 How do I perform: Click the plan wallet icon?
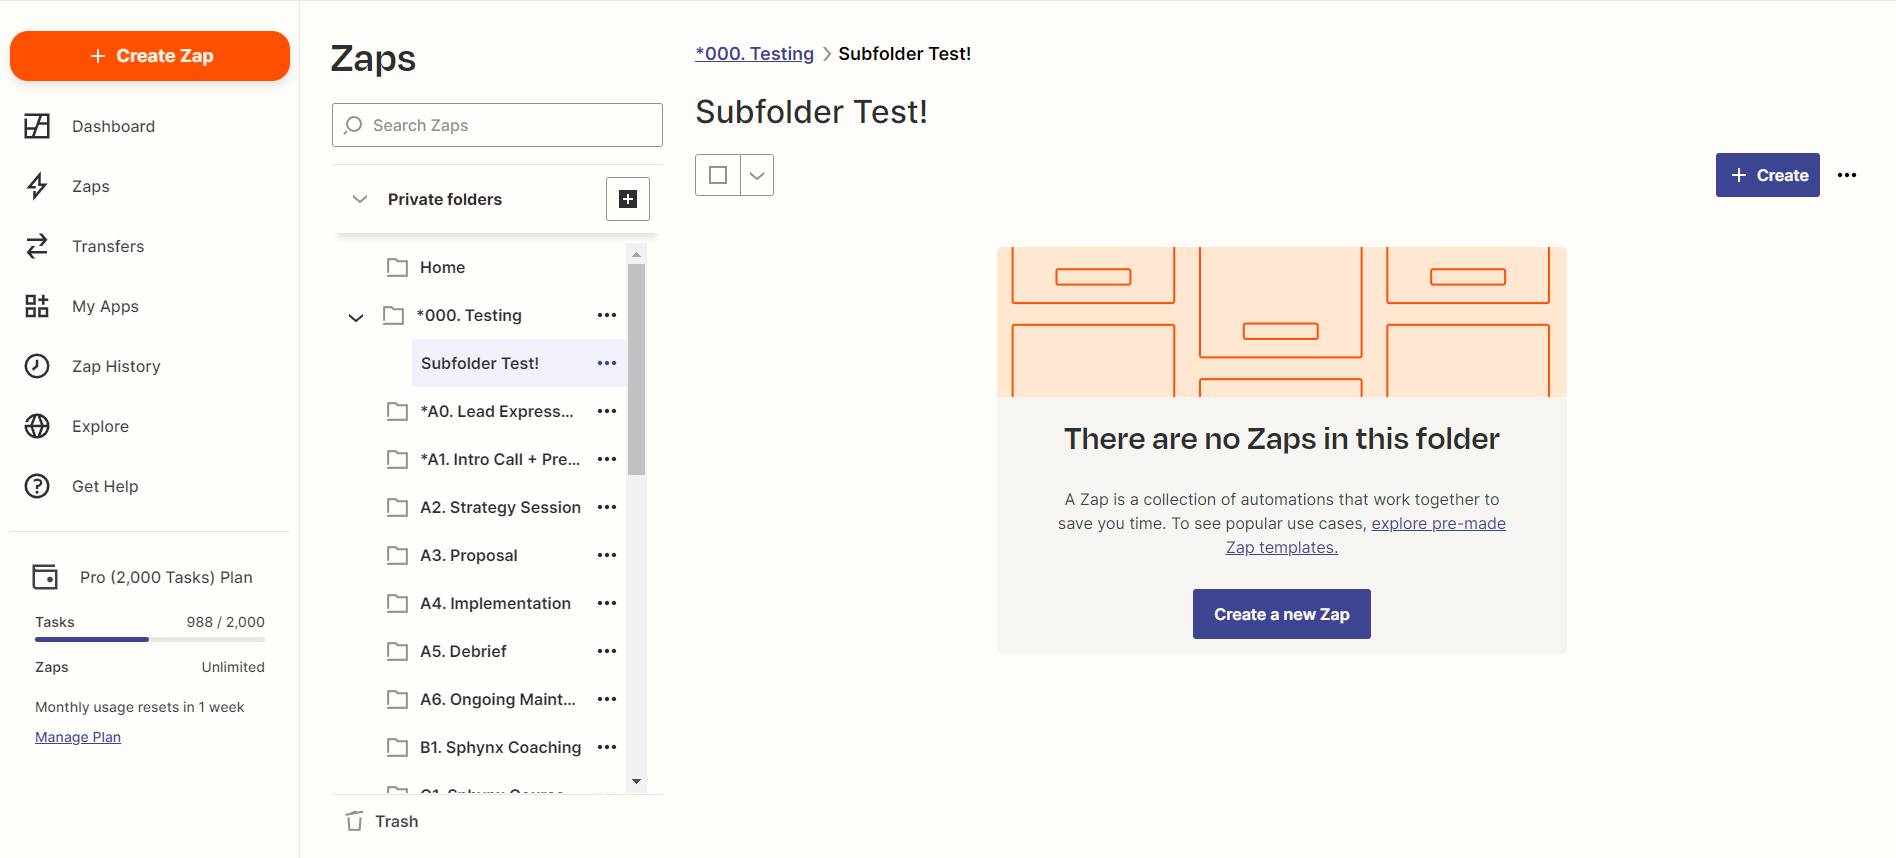(45, 577)
